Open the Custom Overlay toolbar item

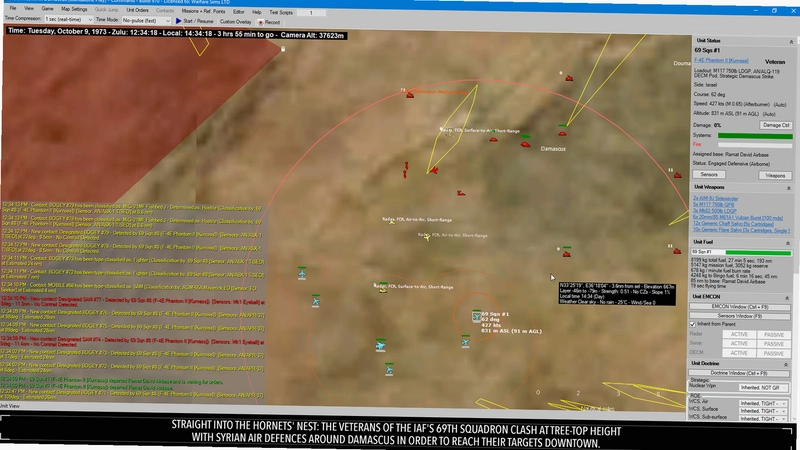pyautogui.click(x=235, y=22)
